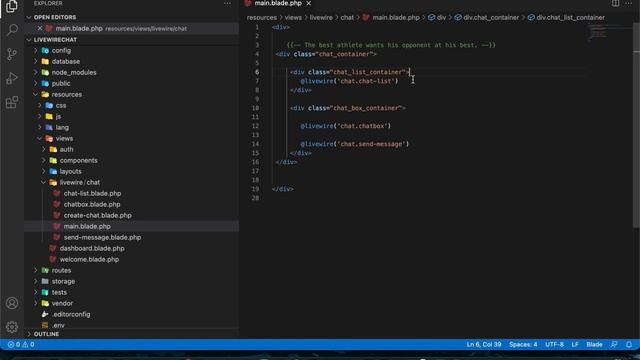Collapse the livewire / chat folder

click(80, 183)
